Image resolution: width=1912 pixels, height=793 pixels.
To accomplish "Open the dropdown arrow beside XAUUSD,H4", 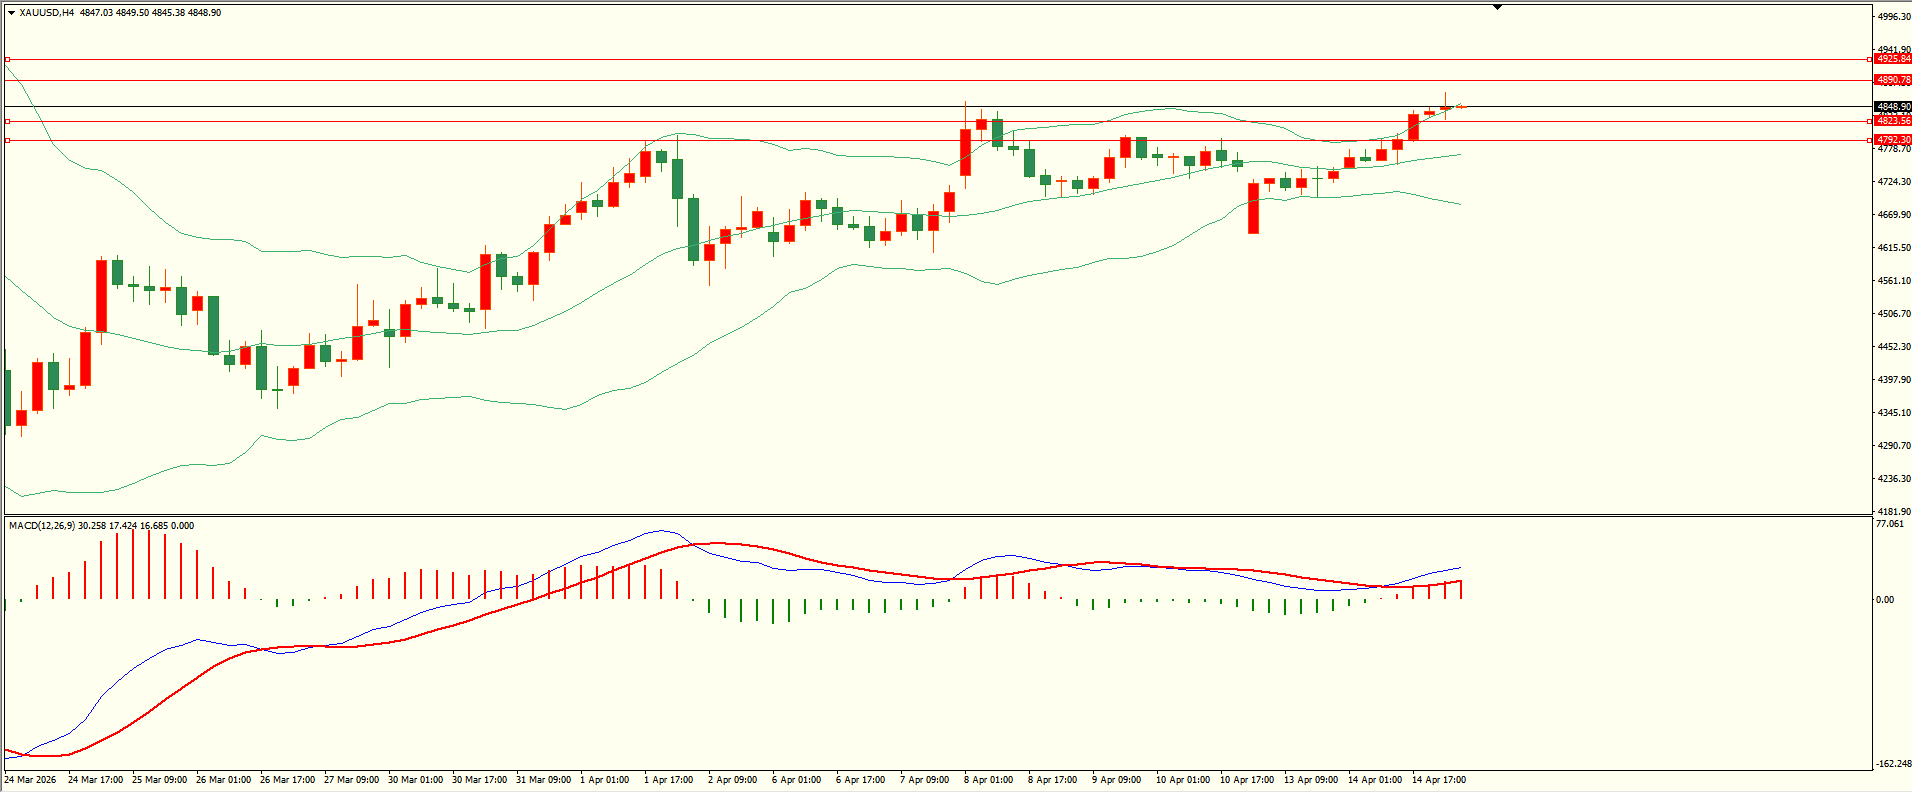I will click(x=11, y=13).
